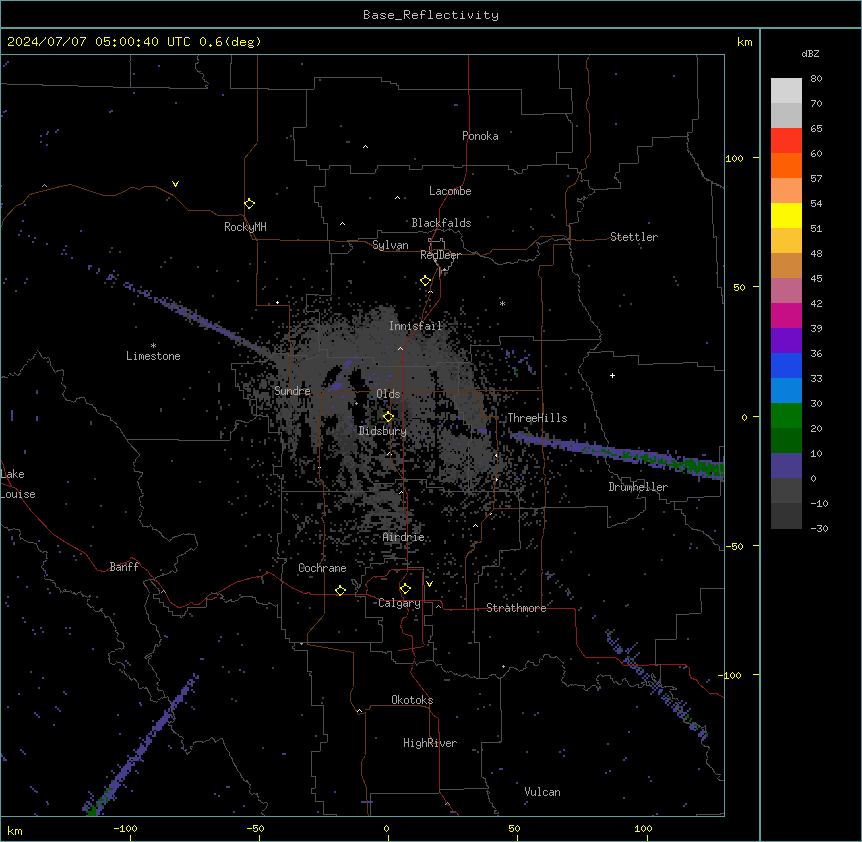
Task: Click the Vulcan label
Action: (x=542, y=792)
